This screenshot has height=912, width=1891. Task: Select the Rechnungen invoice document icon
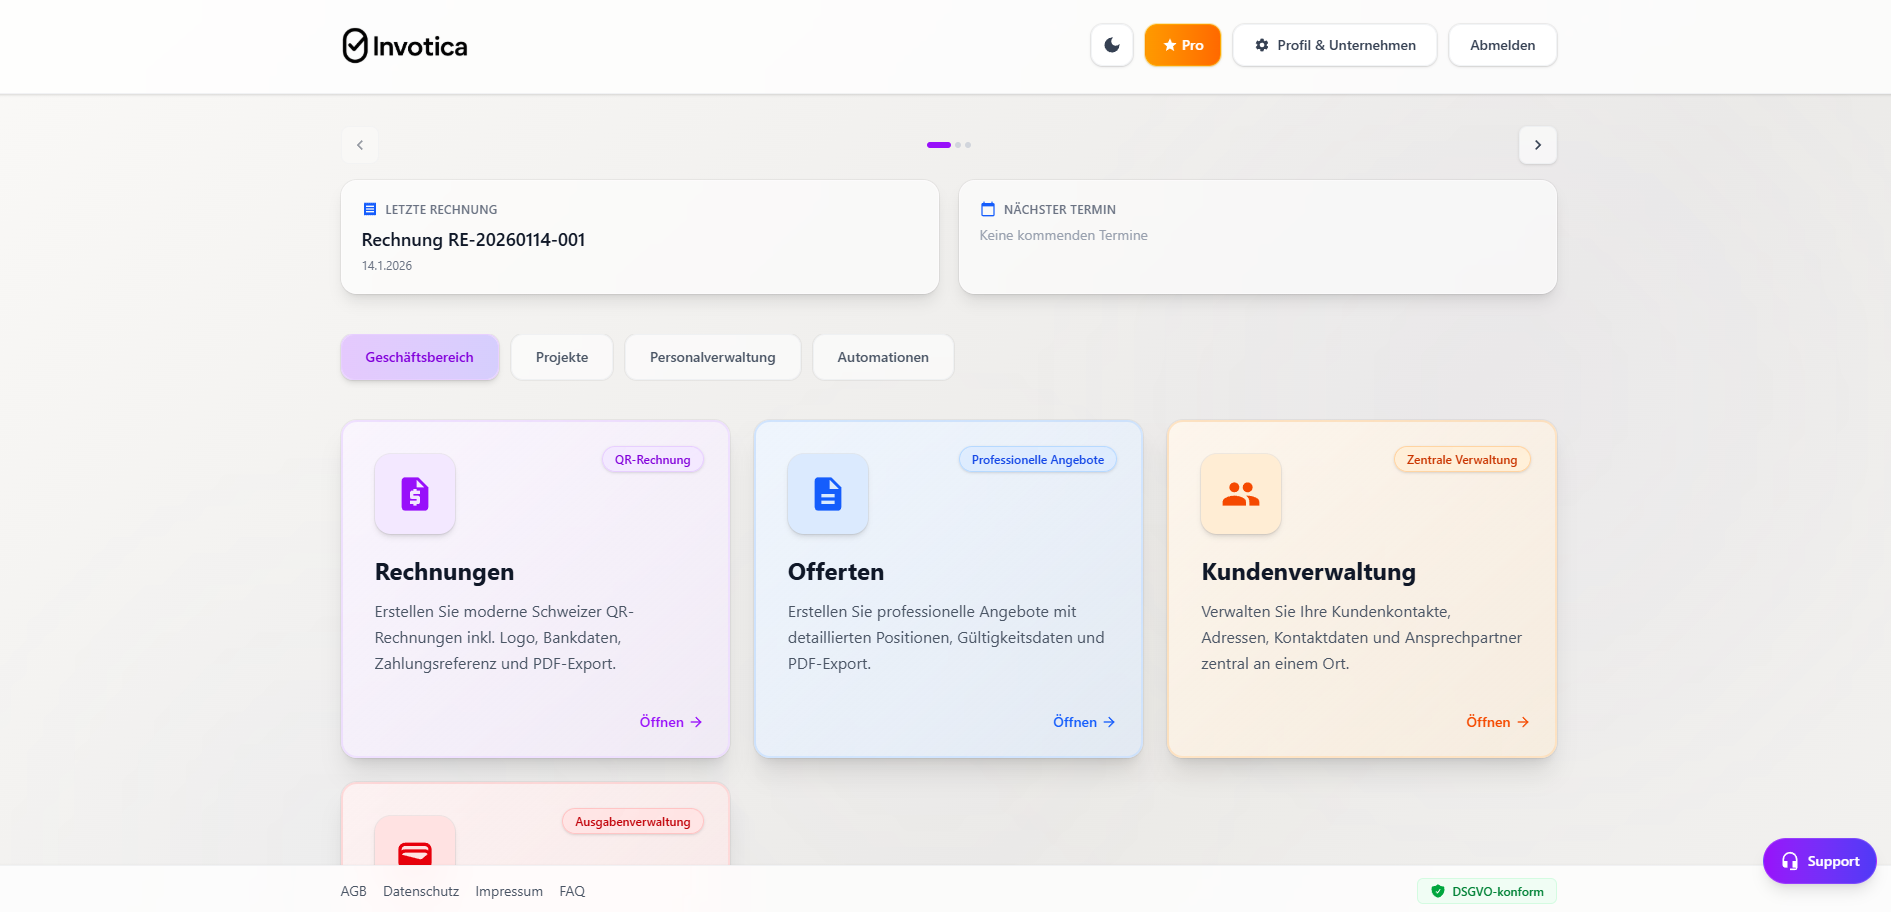(x=414, y=493)
